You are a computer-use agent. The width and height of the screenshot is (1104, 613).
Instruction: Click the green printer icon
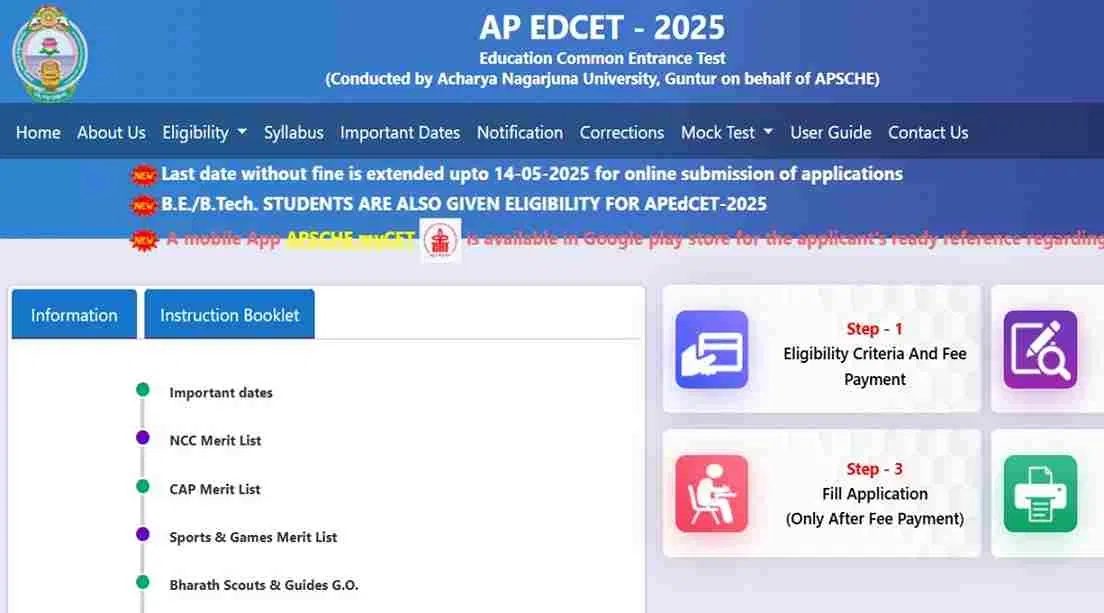[1040, 493]
